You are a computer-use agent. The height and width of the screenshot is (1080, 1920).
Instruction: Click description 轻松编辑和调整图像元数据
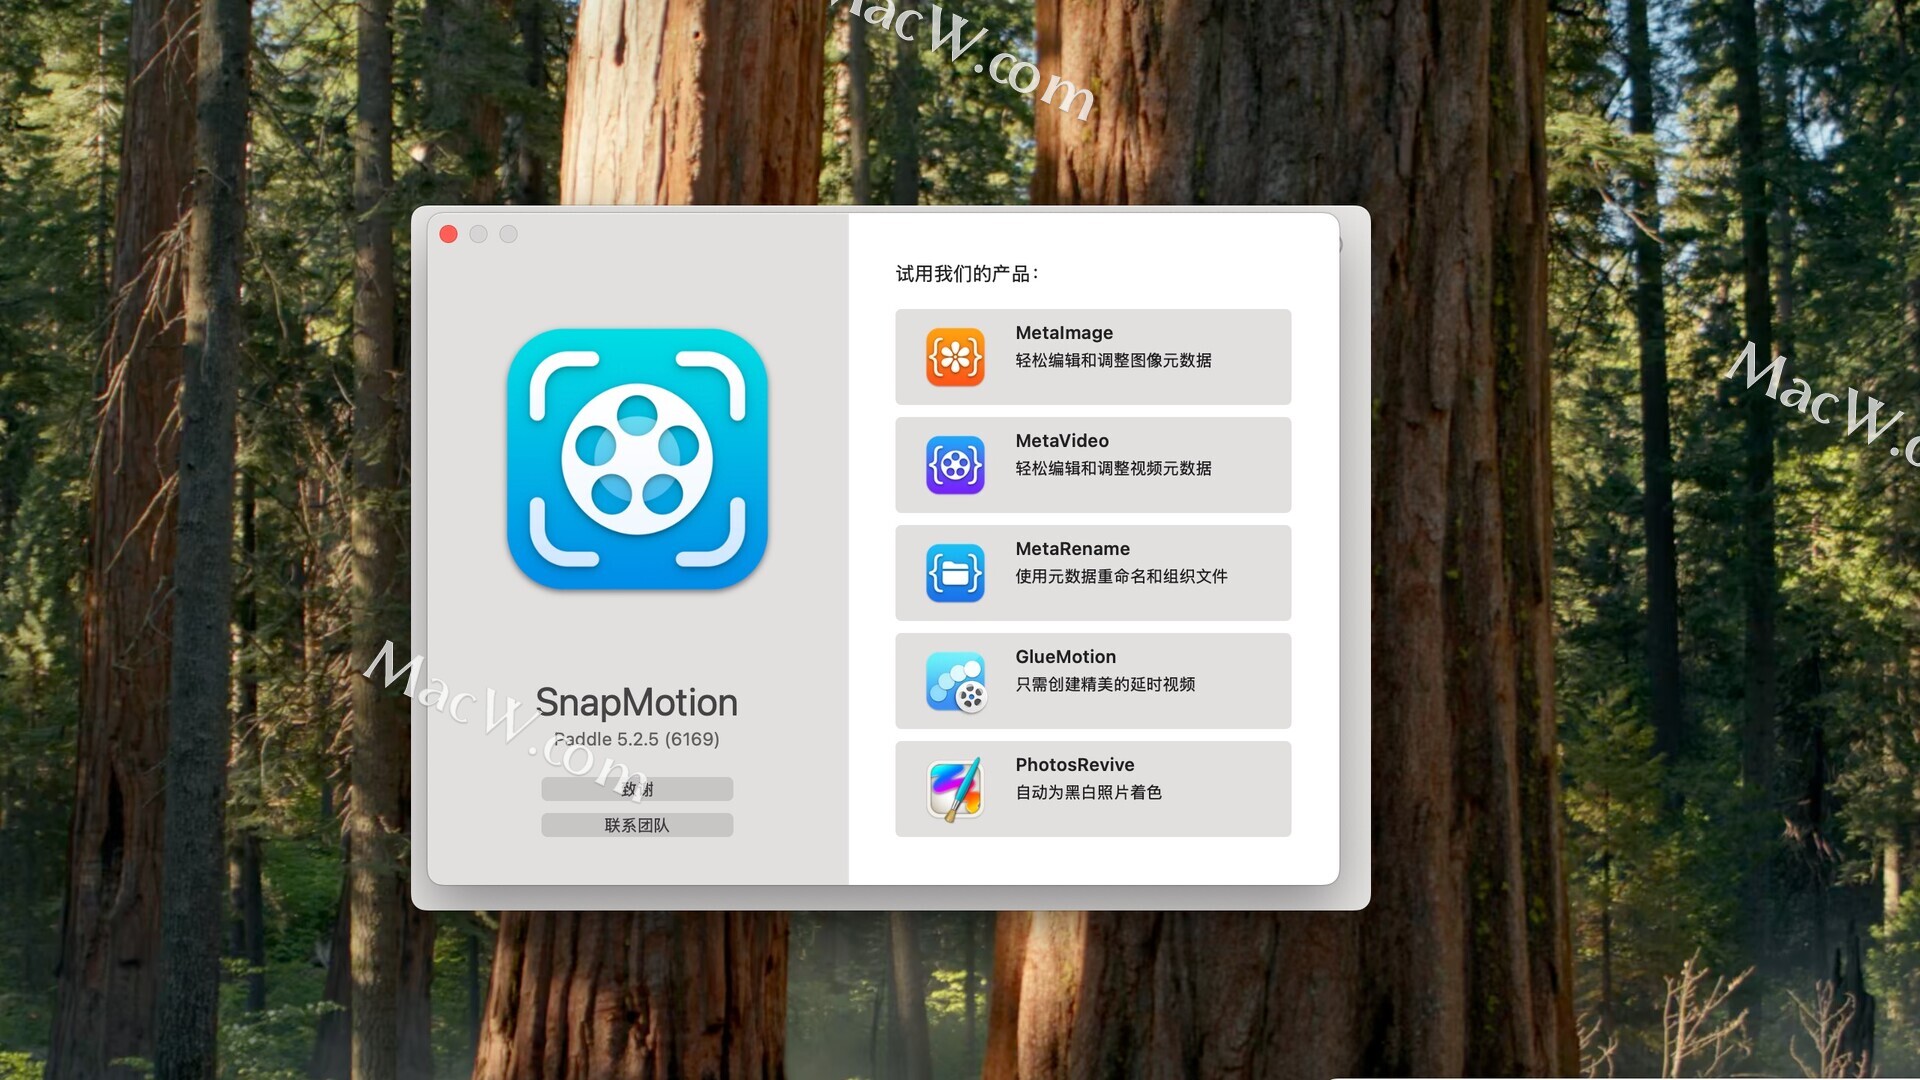pyautogui.click(x=1113, y=360)
